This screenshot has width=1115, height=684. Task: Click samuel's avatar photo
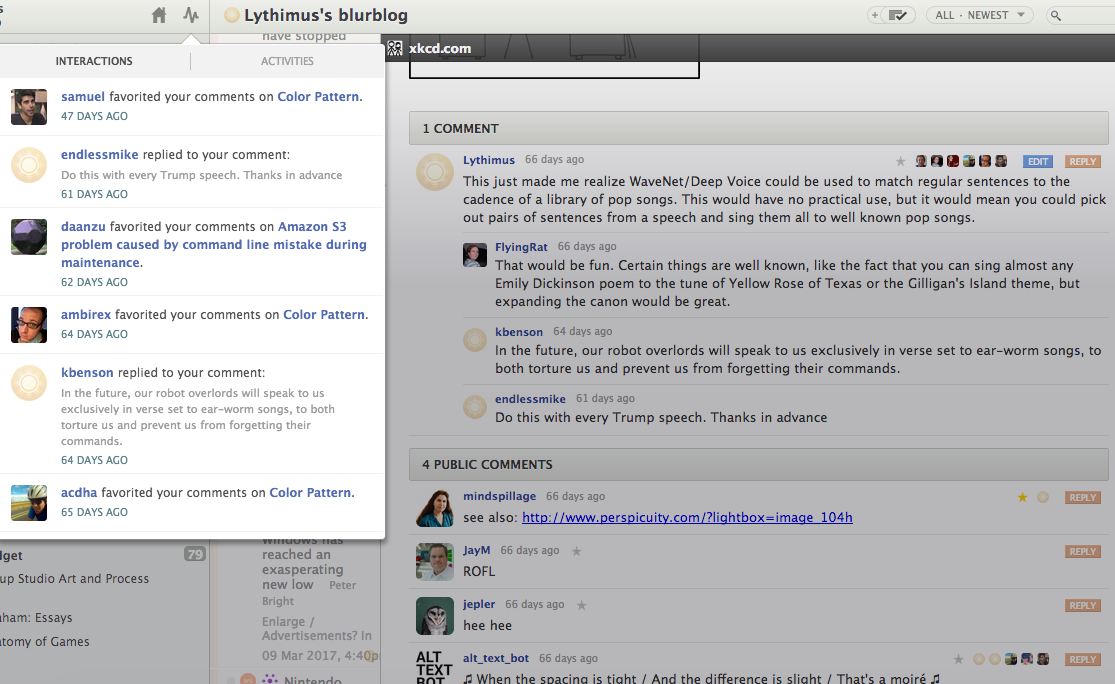tap(29, 107)
